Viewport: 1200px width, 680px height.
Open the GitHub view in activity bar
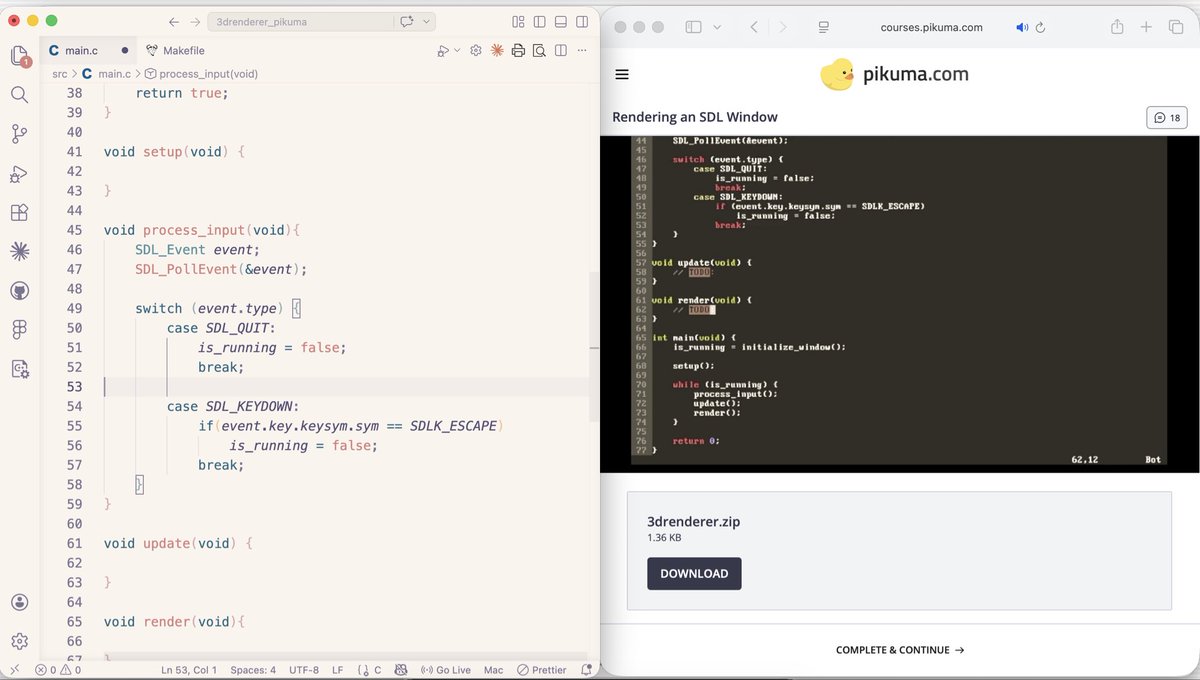(19, 291)
